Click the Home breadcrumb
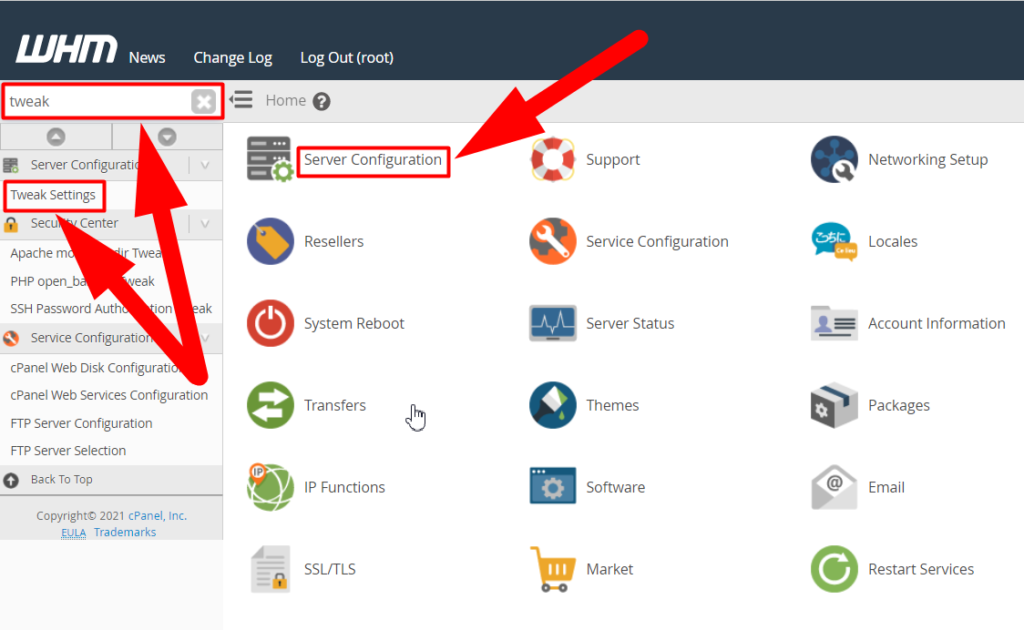 (x=285, y=100)
